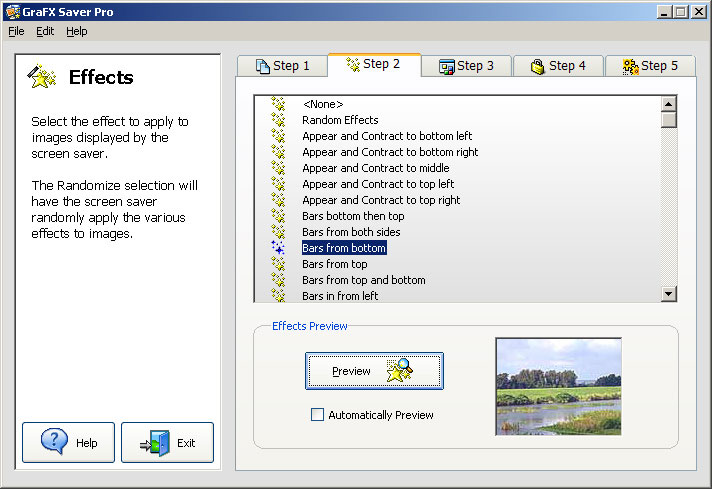
Task: Select Random Effects in the list
Action: (340, 120)
